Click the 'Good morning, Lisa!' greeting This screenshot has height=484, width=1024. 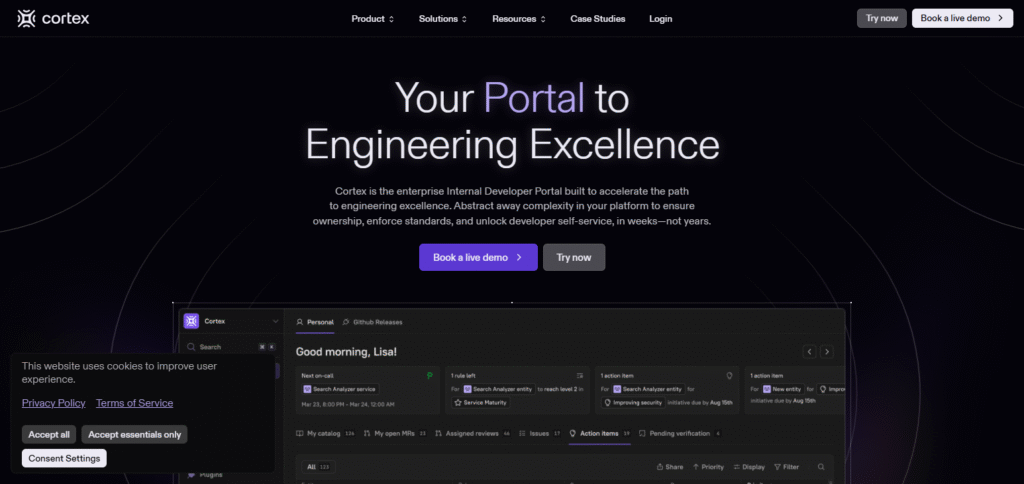(x=346, y=352)
